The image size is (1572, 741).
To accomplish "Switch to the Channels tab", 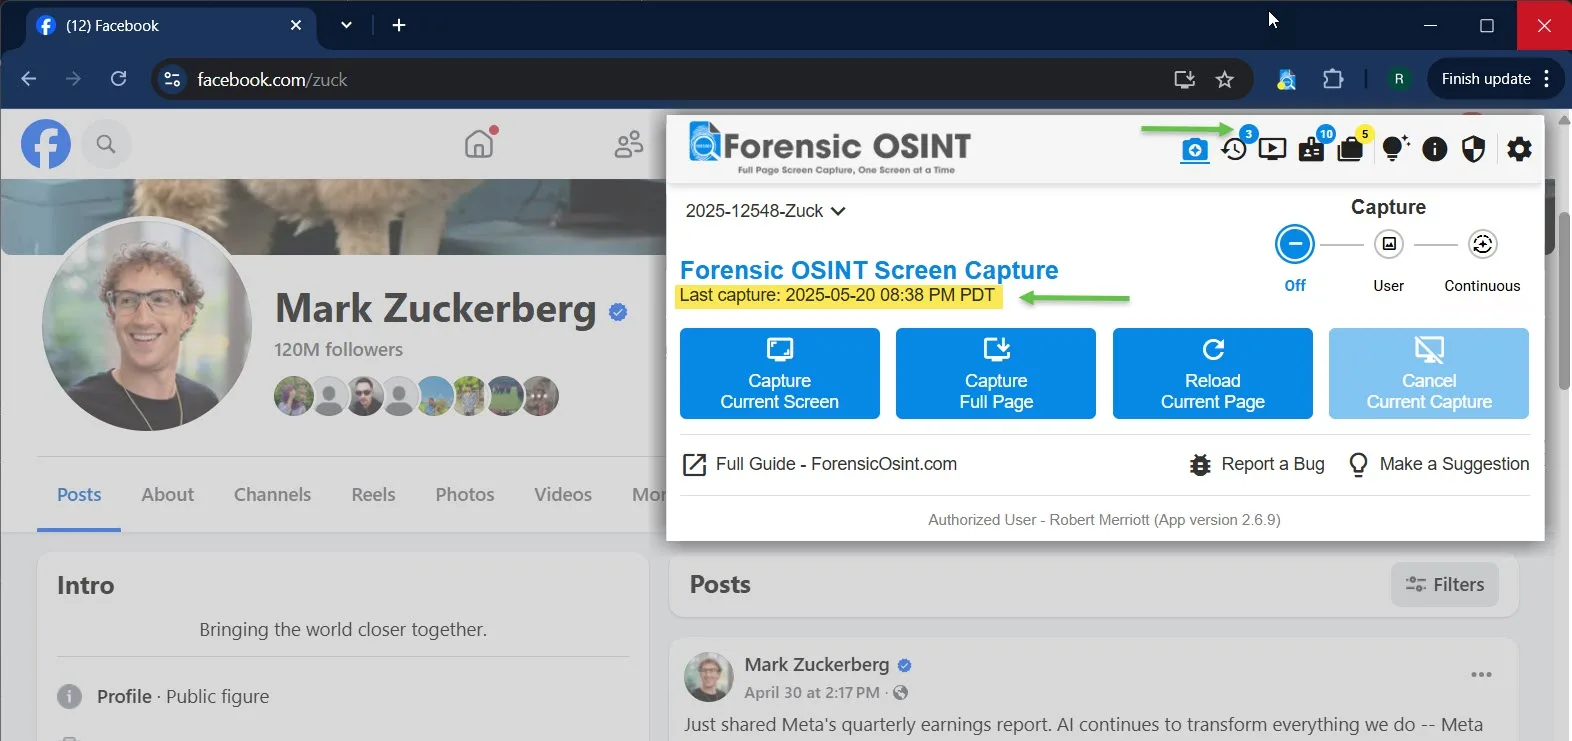I will [272, 494].
